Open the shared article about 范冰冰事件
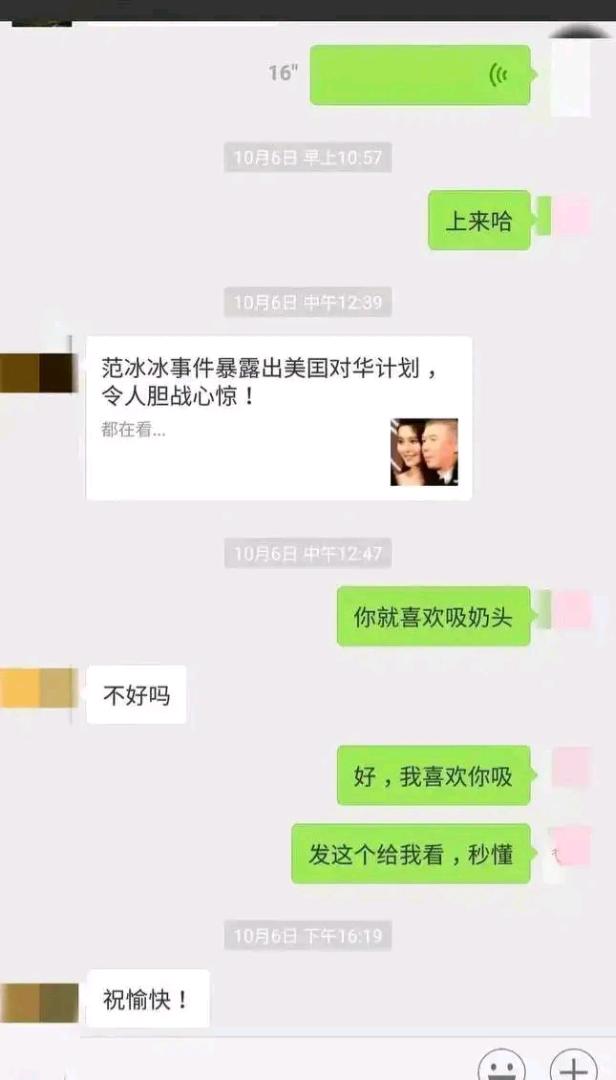The width and height of the screenshot is (616, 1080). [279, 418]
